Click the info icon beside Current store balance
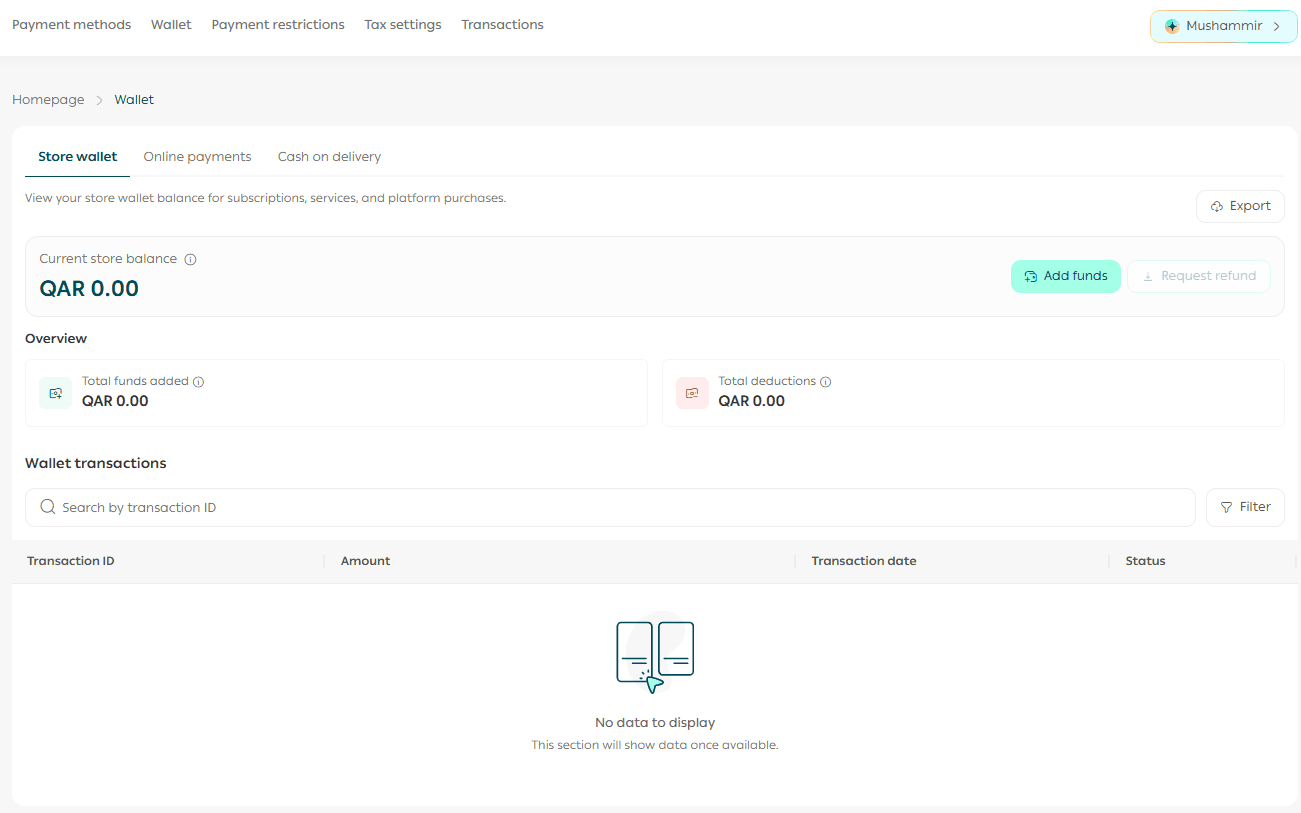 point(190,259)
